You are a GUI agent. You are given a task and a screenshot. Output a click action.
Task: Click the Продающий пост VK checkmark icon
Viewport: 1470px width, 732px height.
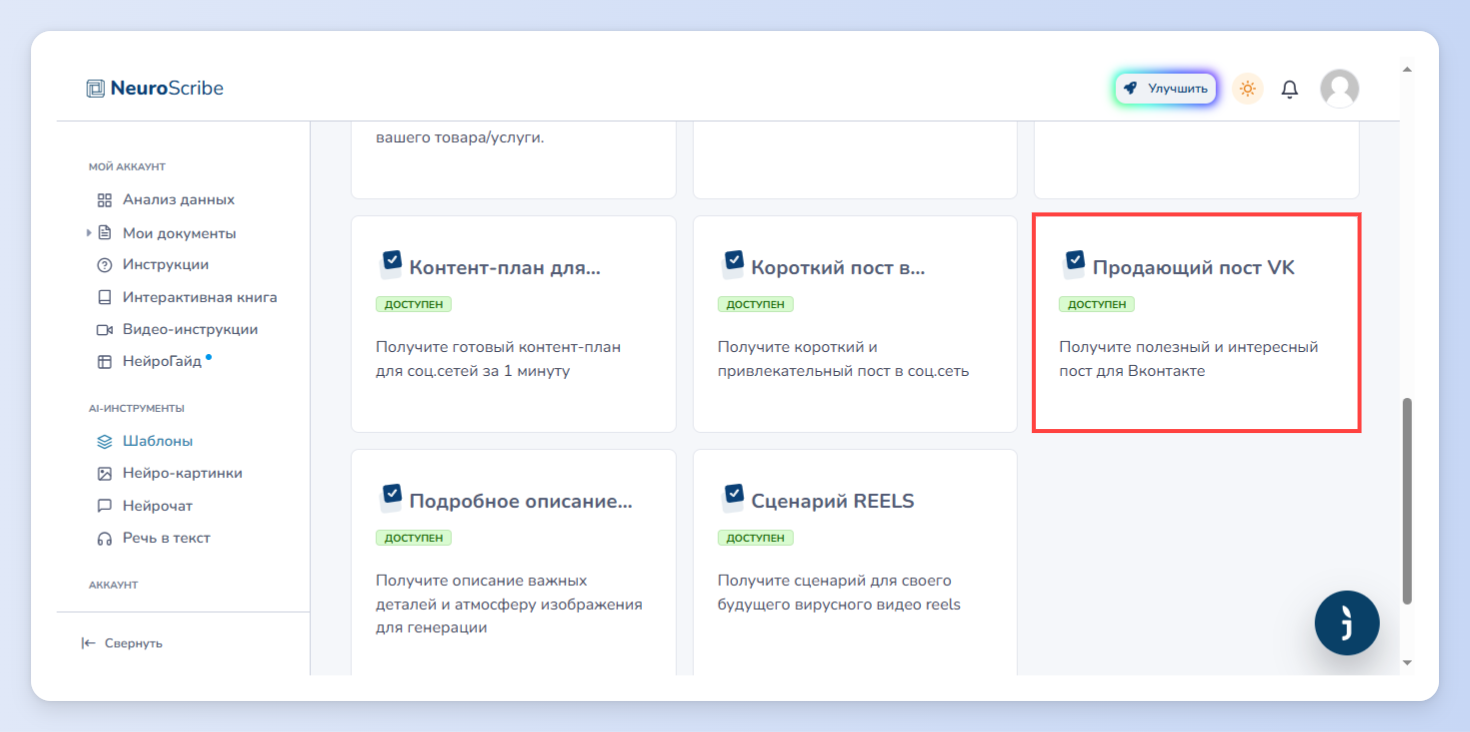[1074, 263]
